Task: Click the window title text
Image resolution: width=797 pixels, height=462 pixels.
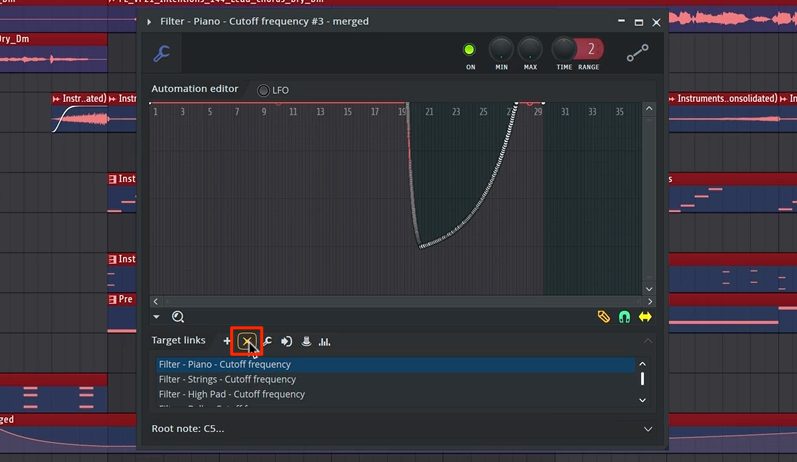Action: coord(264,21)
